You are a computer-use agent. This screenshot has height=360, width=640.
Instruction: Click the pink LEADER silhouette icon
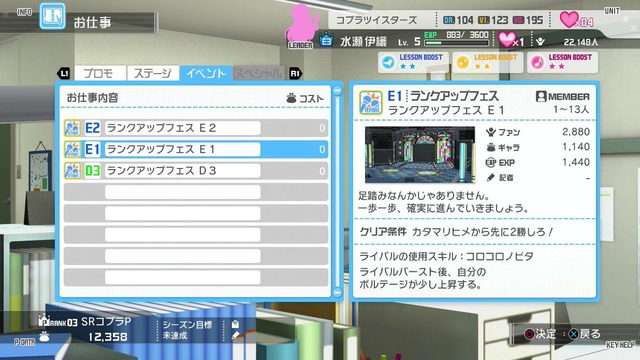(302, 25)
